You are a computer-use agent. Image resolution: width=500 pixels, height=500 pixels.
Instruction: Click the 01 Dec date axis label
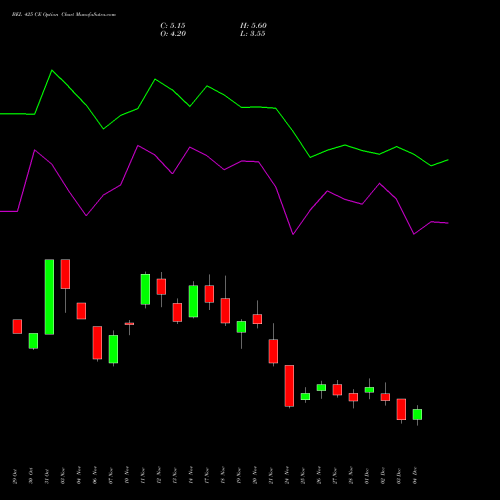pyautogui.click(x=367, y=476)
